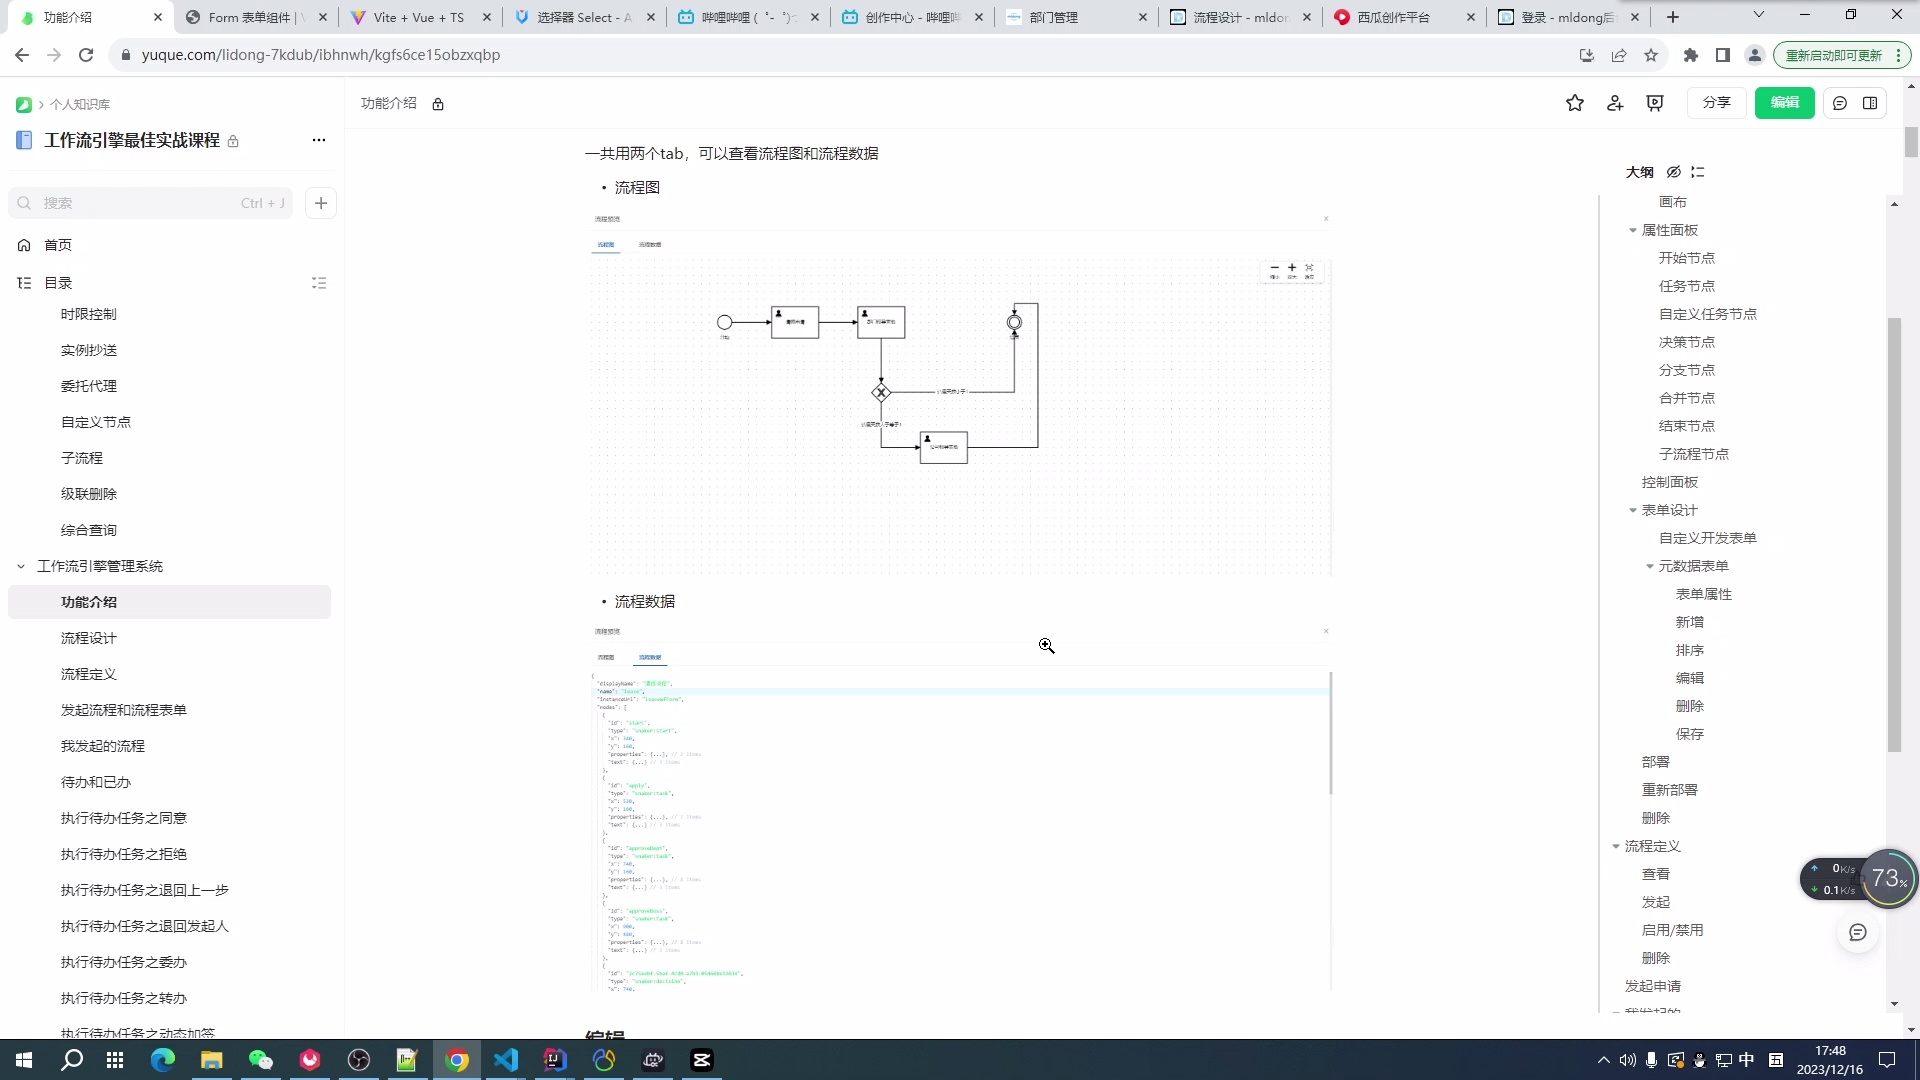Toggle outline numbering list icon
Viewport: 1920px width, 1080px height.
[x=1698, y=172]
